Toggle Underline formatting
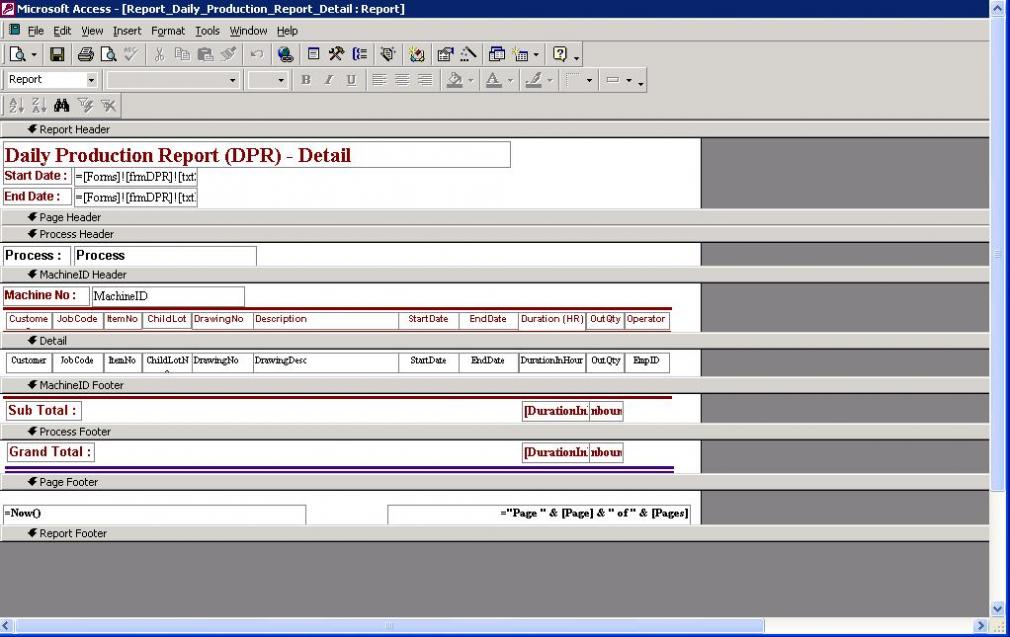 point(351,80)
